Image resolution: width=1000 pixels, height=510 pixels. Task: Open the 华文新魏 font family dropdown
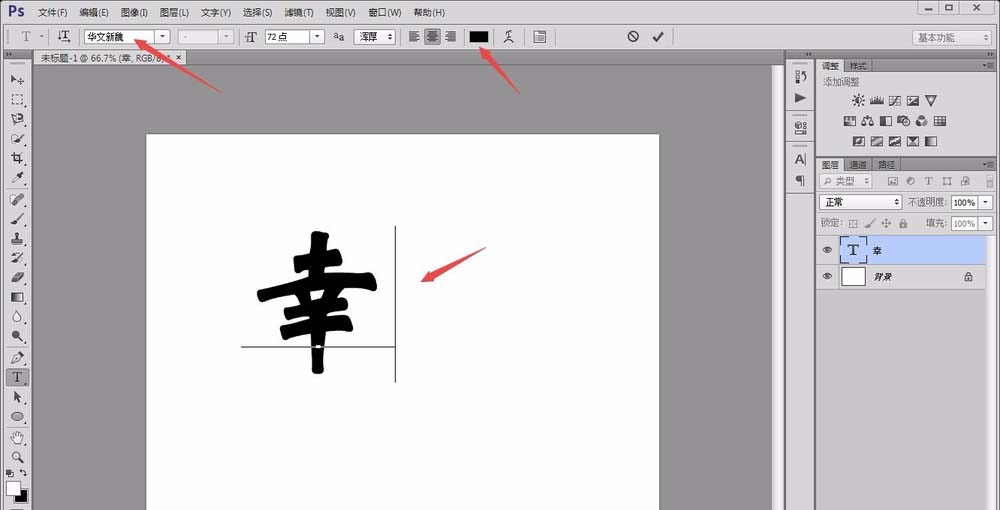(163, 37)
